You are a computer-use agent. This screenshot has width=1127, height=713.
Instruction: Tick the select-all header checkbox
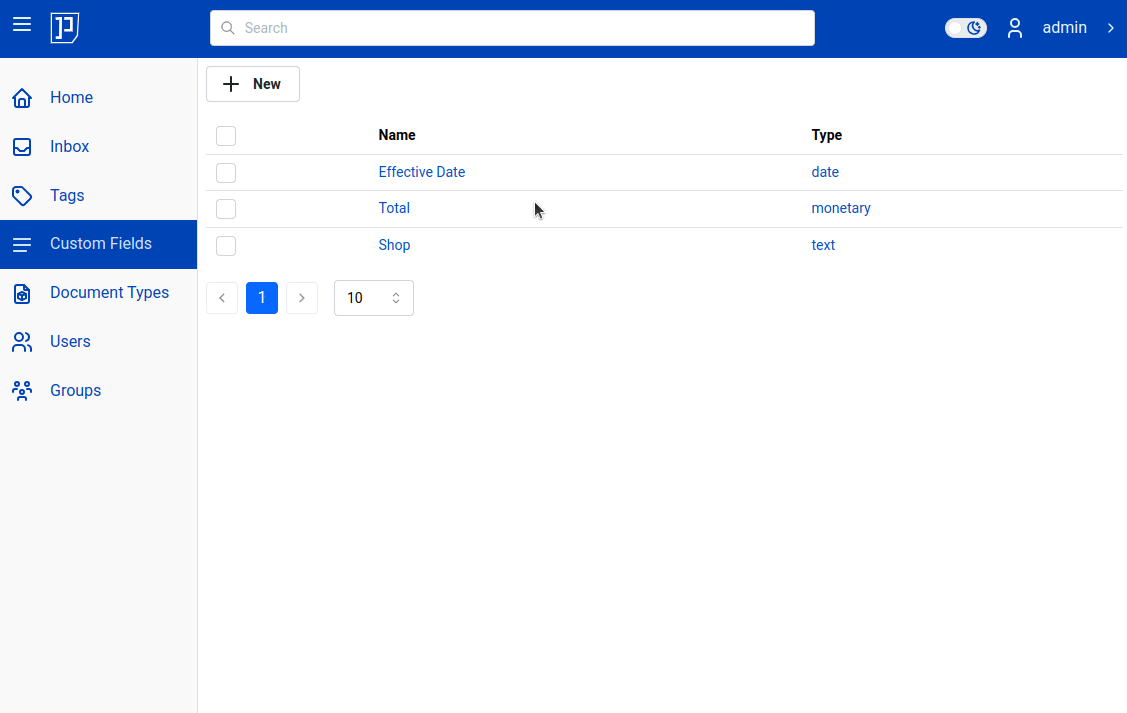(226, 136)
